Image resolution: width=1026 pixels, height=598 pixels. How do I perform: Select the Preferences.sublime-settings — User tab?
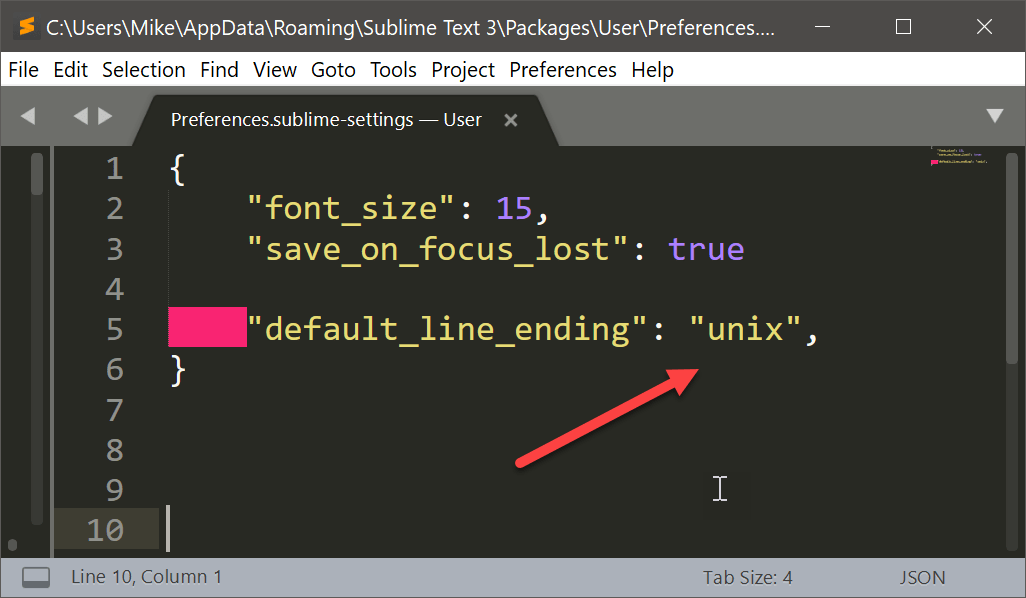point(326,120)
